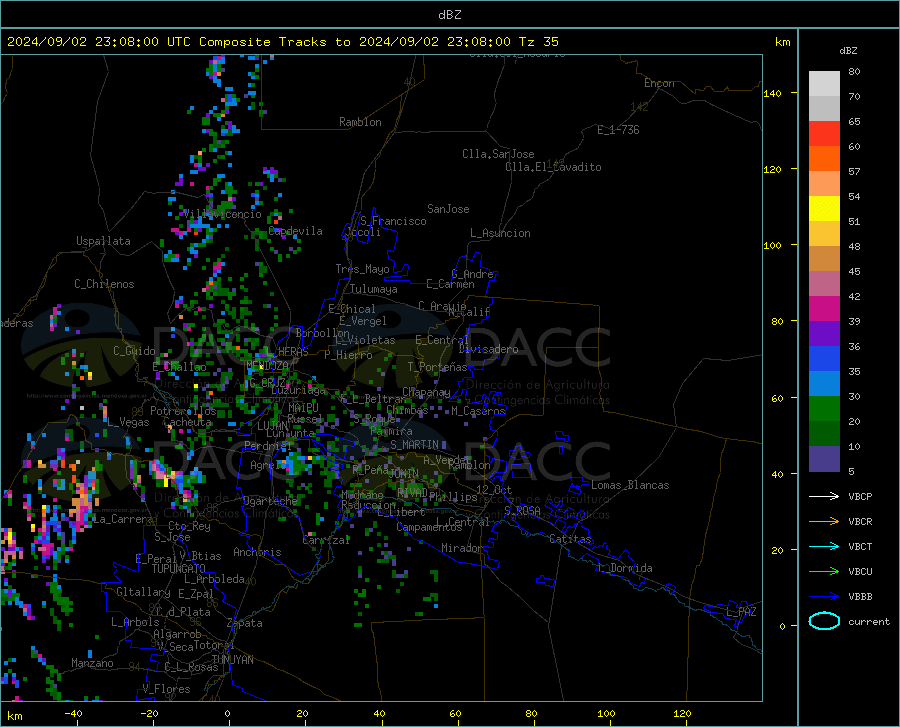900x727 pixels.
Task: Pick the yellow 54–51 dBZ swatch
Action: pos(824,209)
